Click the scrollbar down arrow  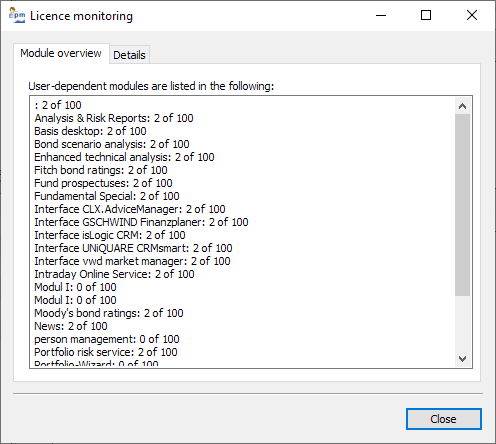click(x=462, y=359)
